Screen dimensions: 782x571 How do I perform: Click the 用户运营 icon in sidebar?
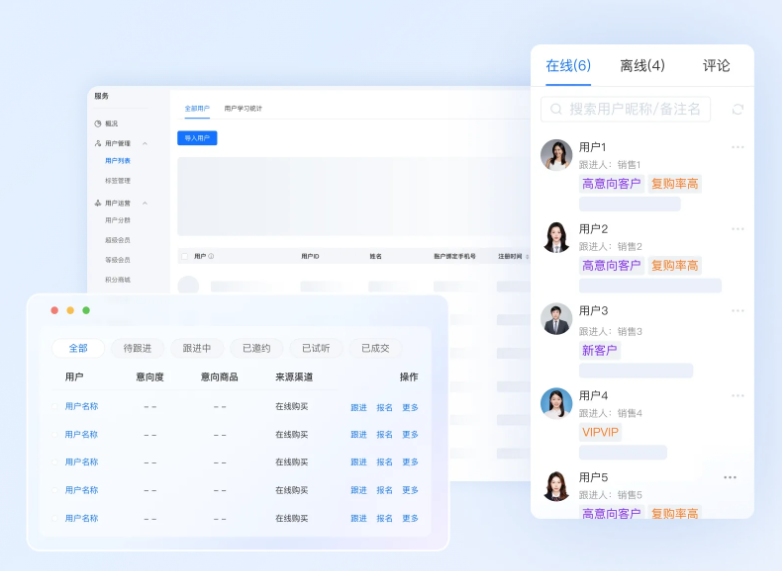pyautogui.click(x=98, y=203)
